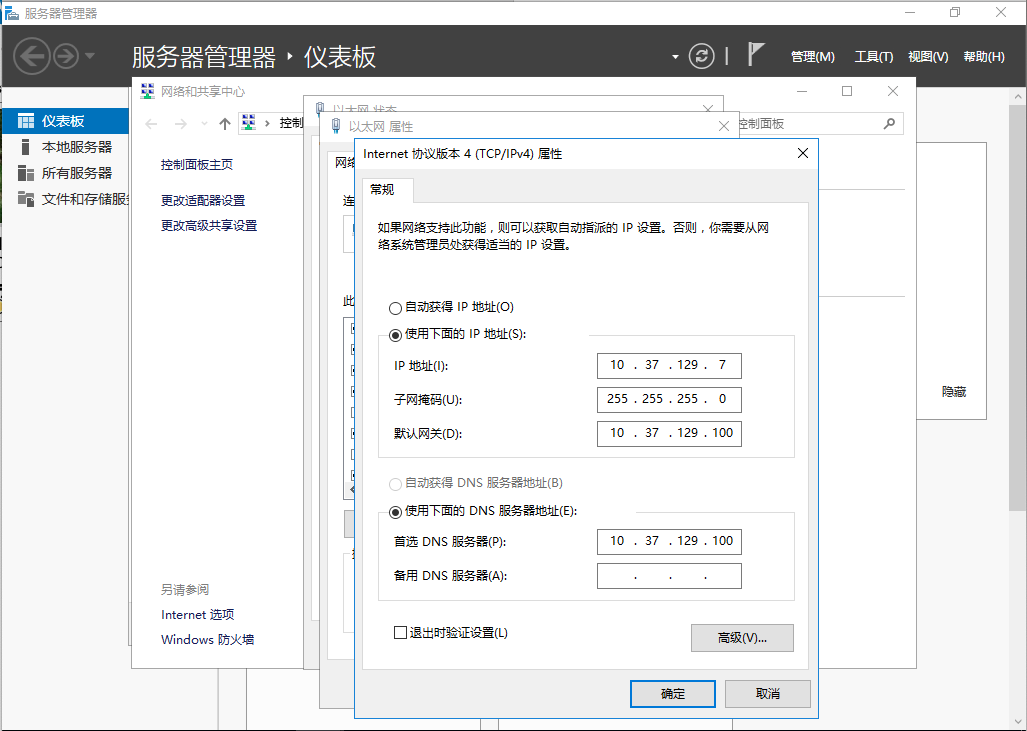This screenshot has height=731, width=1027.
Task: Click the Server Manager back arrow button
Action: tap(31, 56)
